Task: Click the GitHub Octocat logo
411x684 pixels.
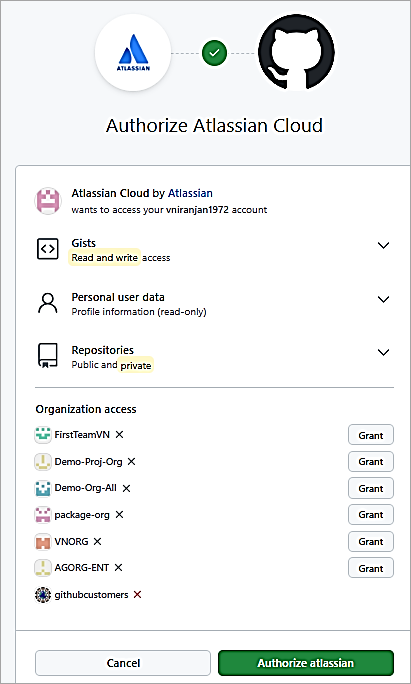Action: point(296,52)
